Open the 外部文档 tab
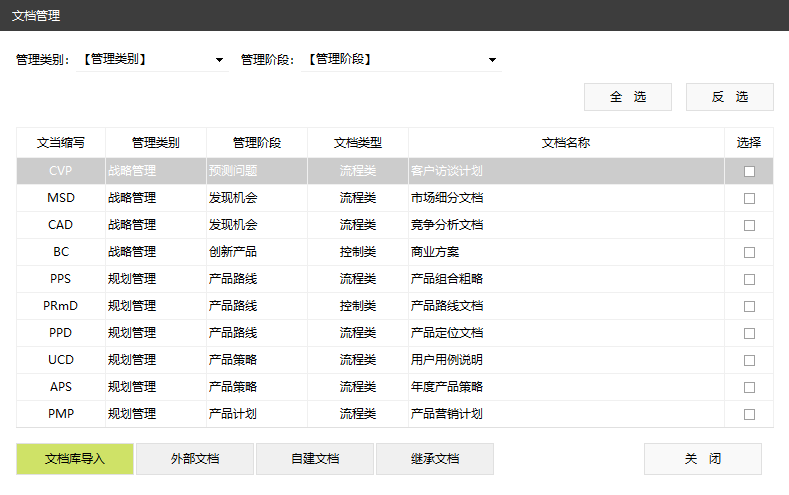This screenshot has height=495, width=789. [x=195, y=459]
